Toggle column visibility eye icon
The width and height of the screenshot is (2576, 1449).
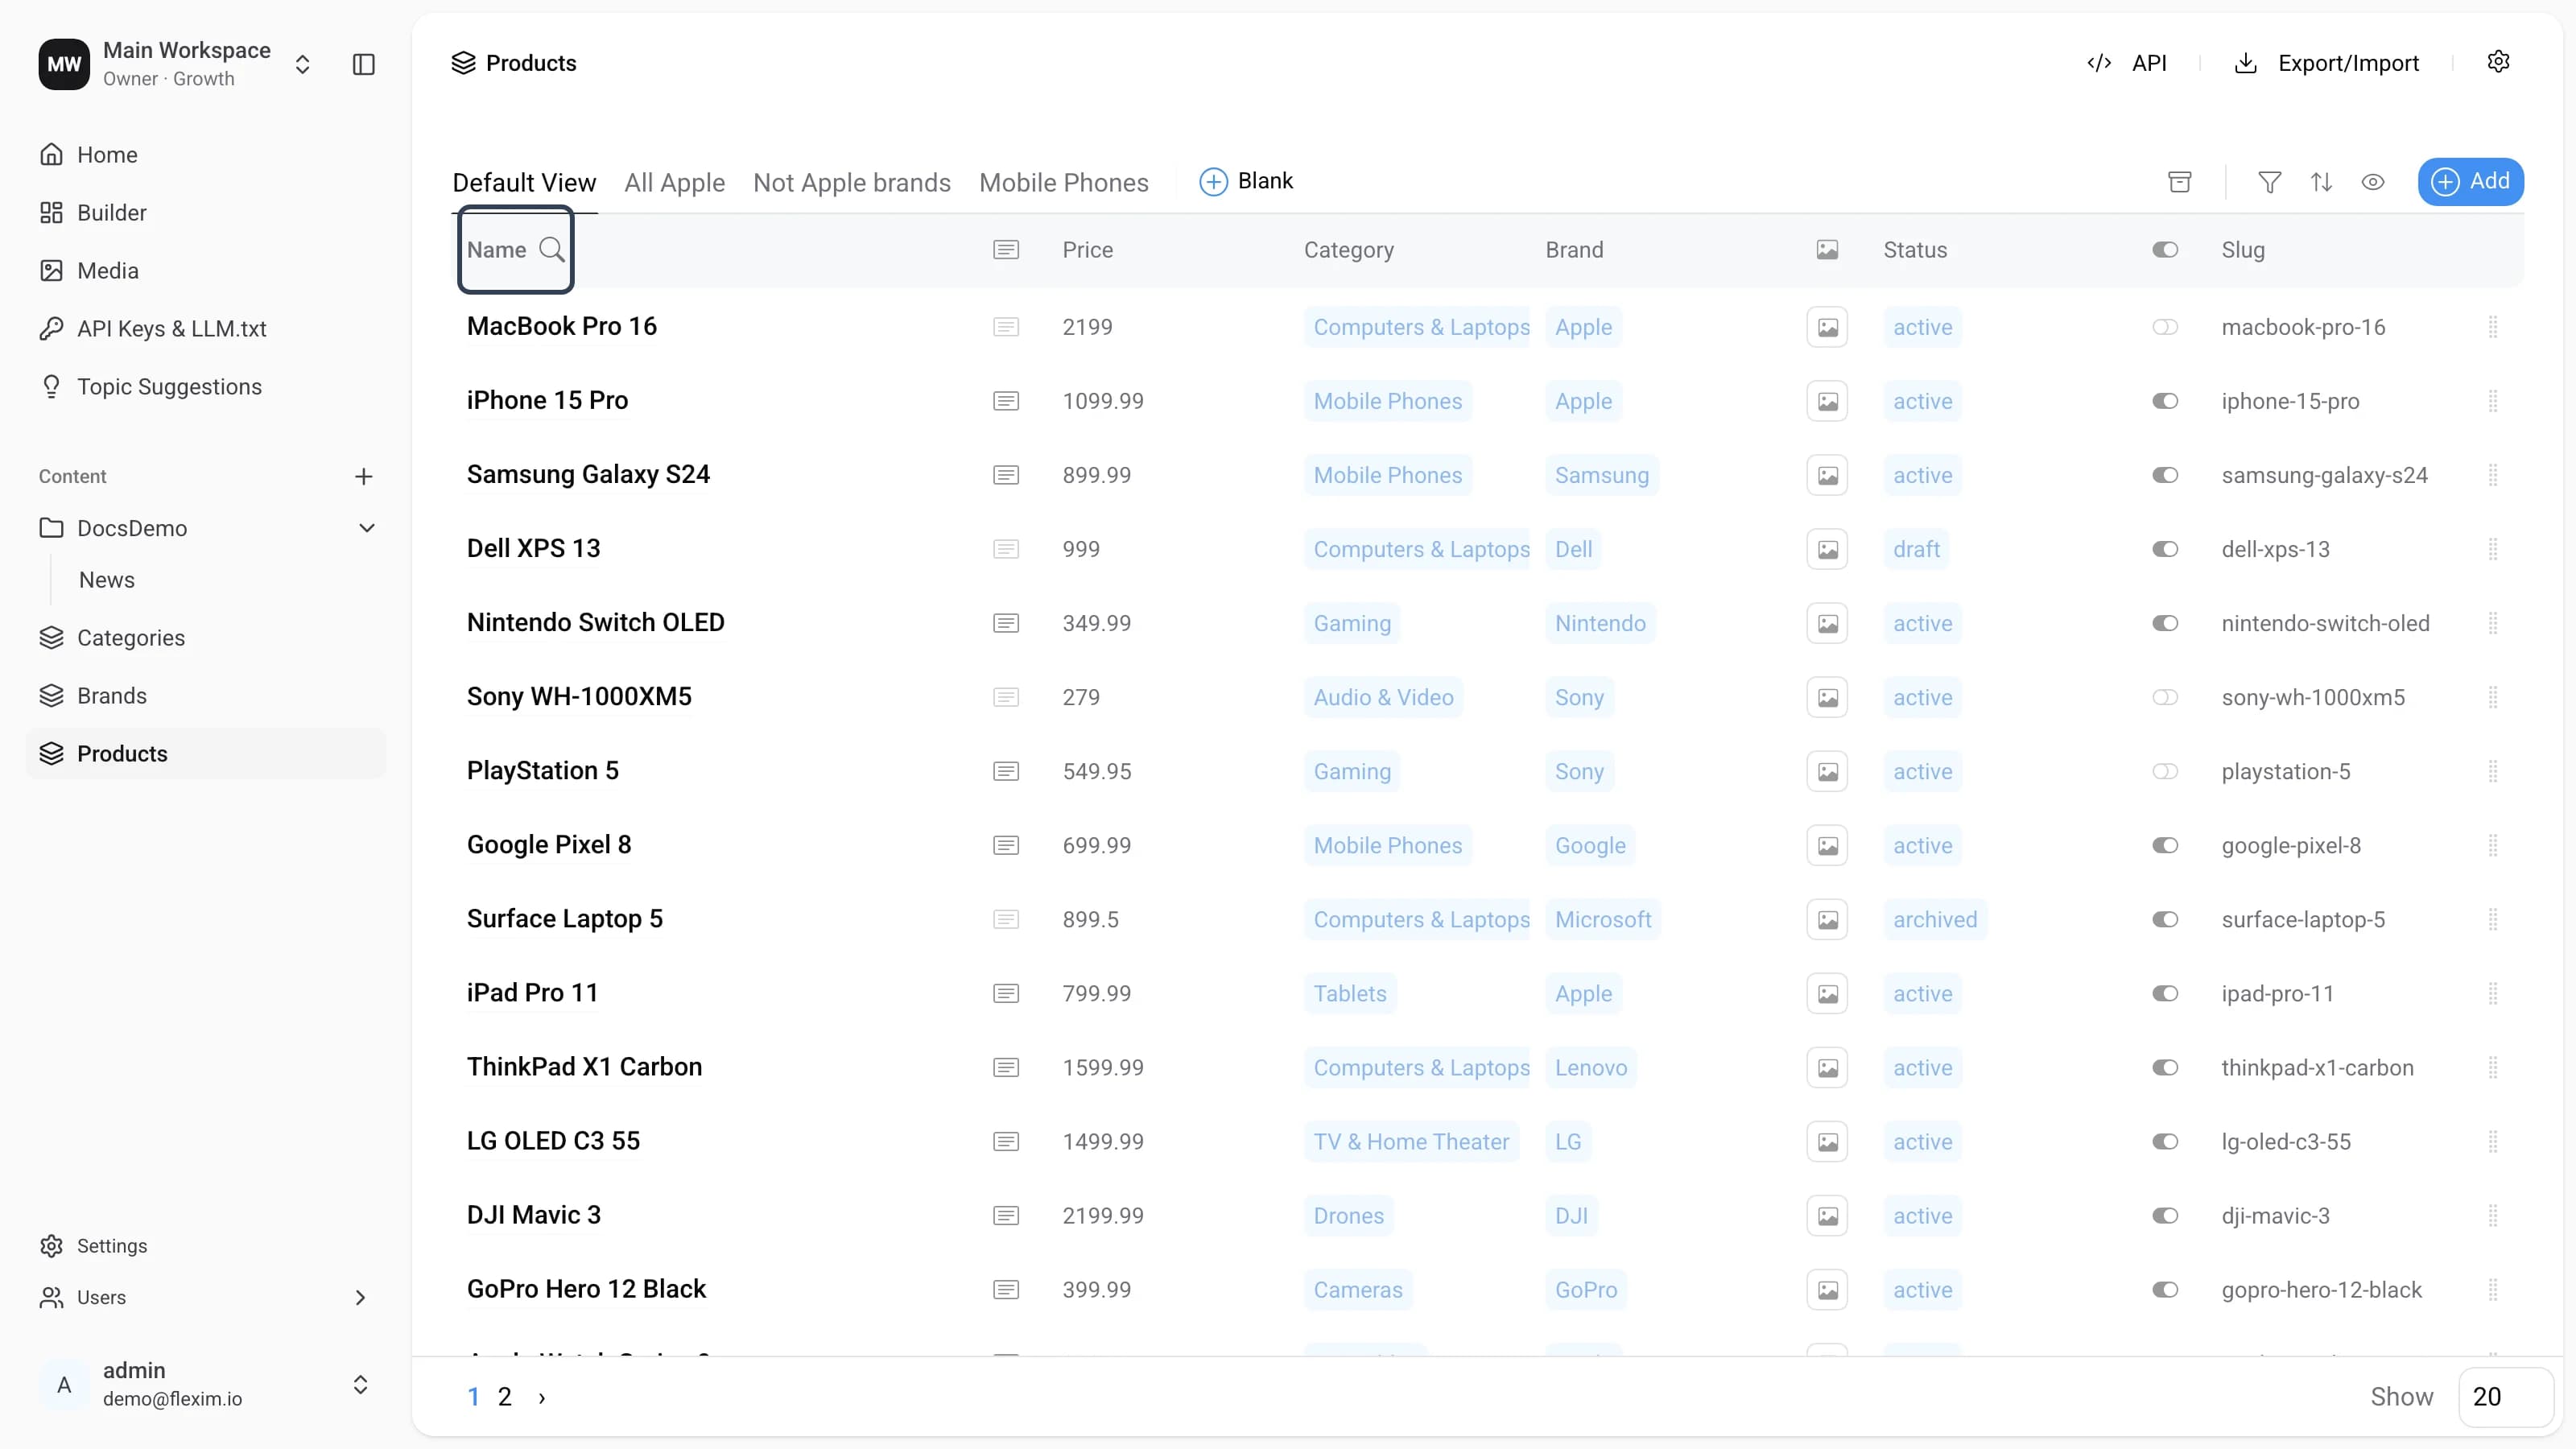click(x=2373, y=181)
